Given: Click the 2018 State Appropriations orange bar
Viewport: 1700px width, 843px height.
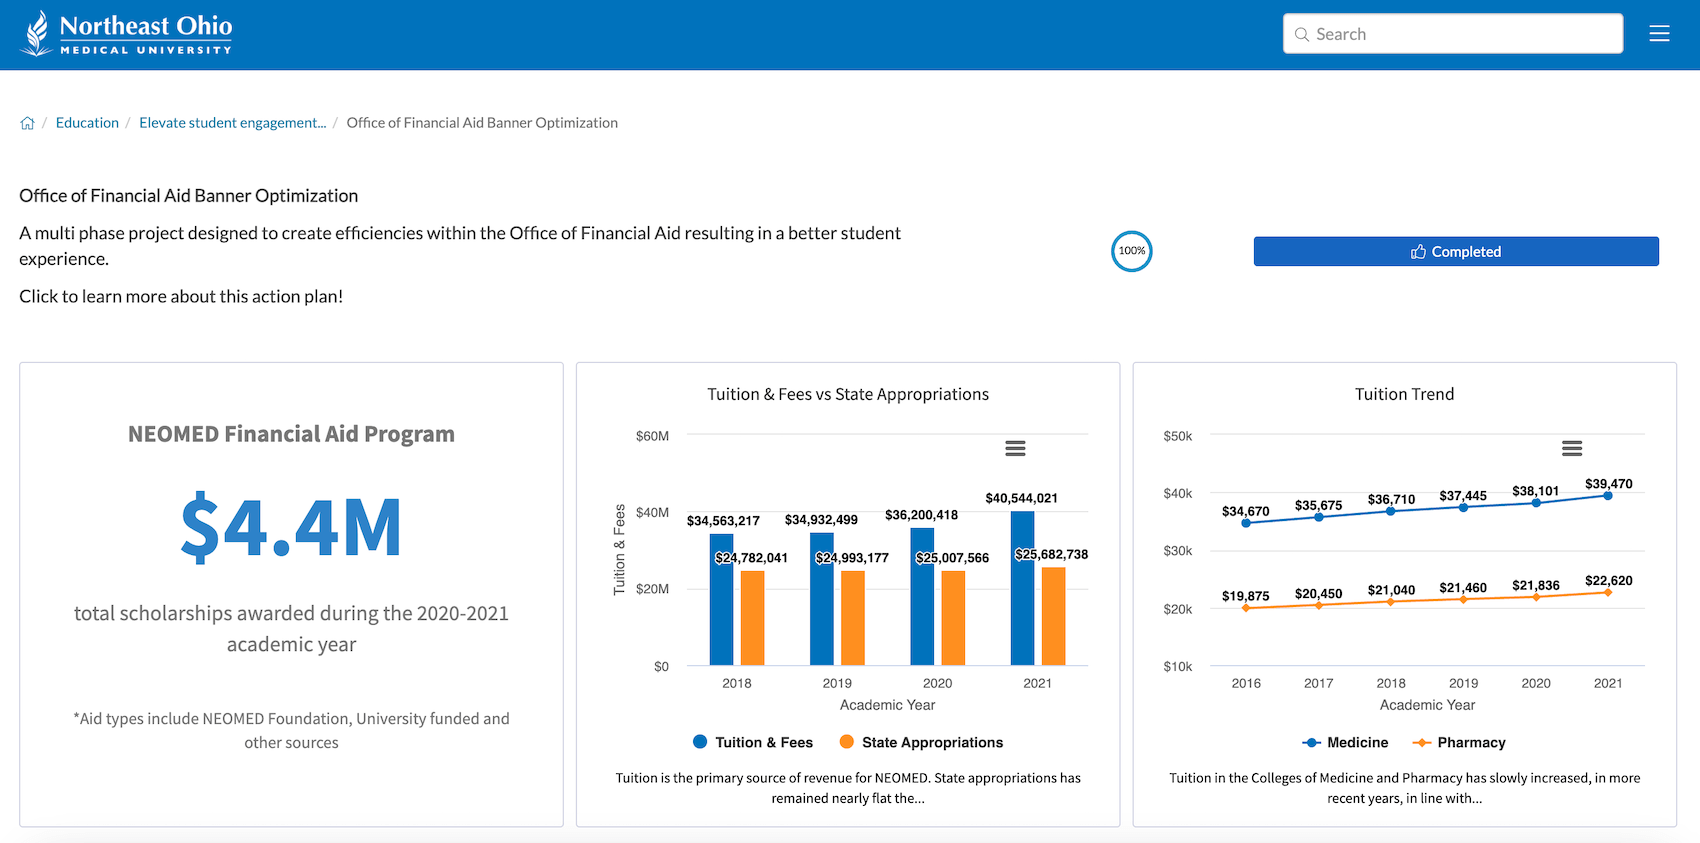Looking at the screenshot, I should [752, 618].
